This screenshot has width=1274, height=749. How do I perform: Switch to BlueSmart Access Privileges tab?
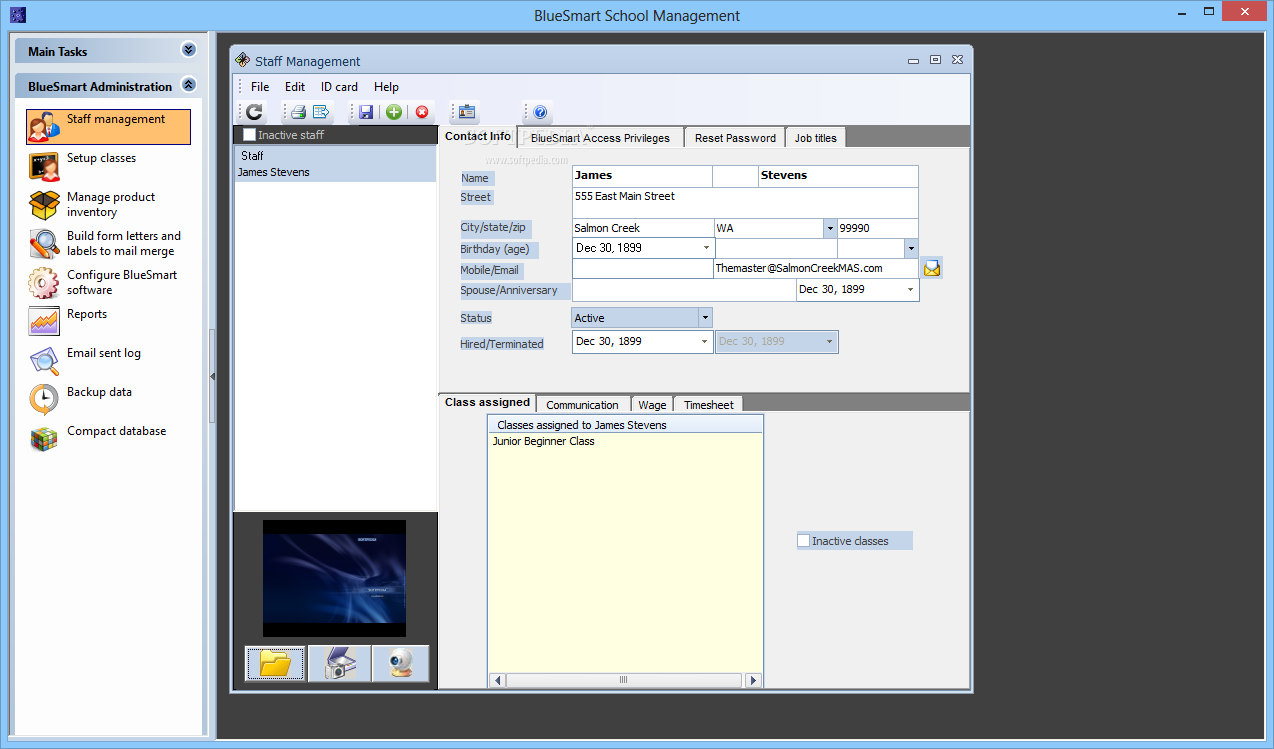click(x=601, y=138)
